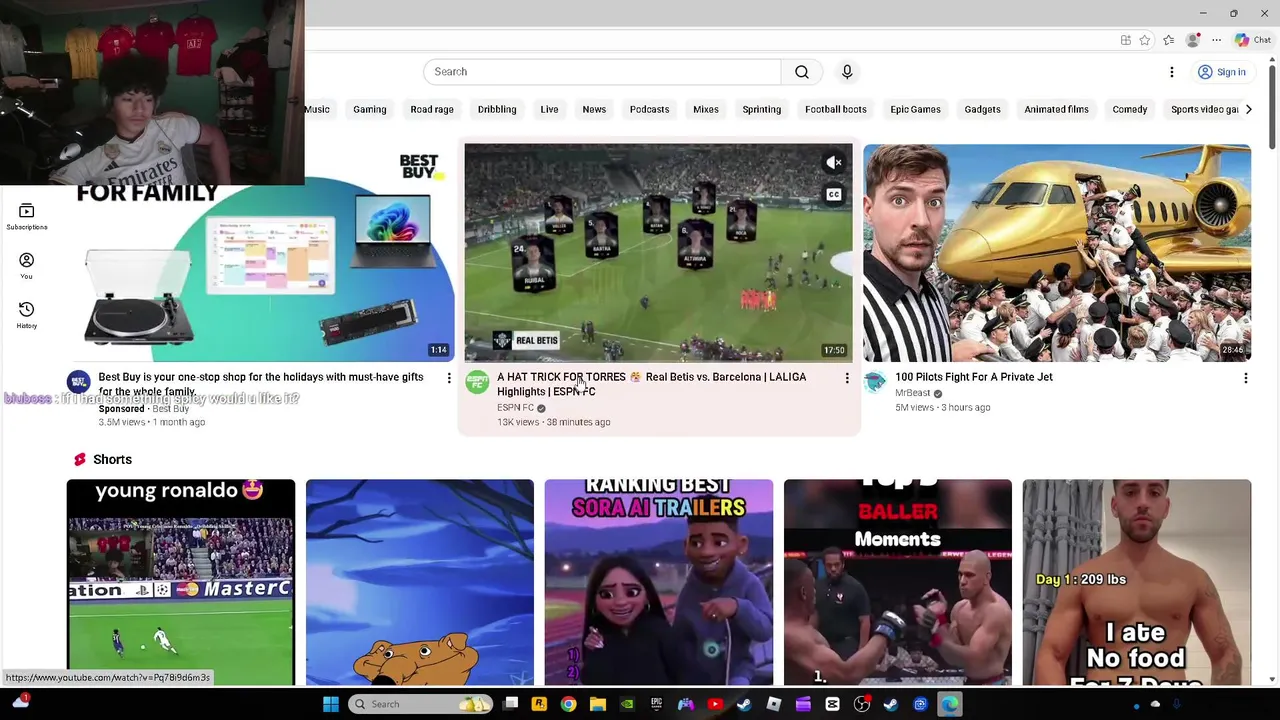The image size is (1280, 720).
Task: Open the ESPN FC channel name link
Action: [x=516, y=408]
